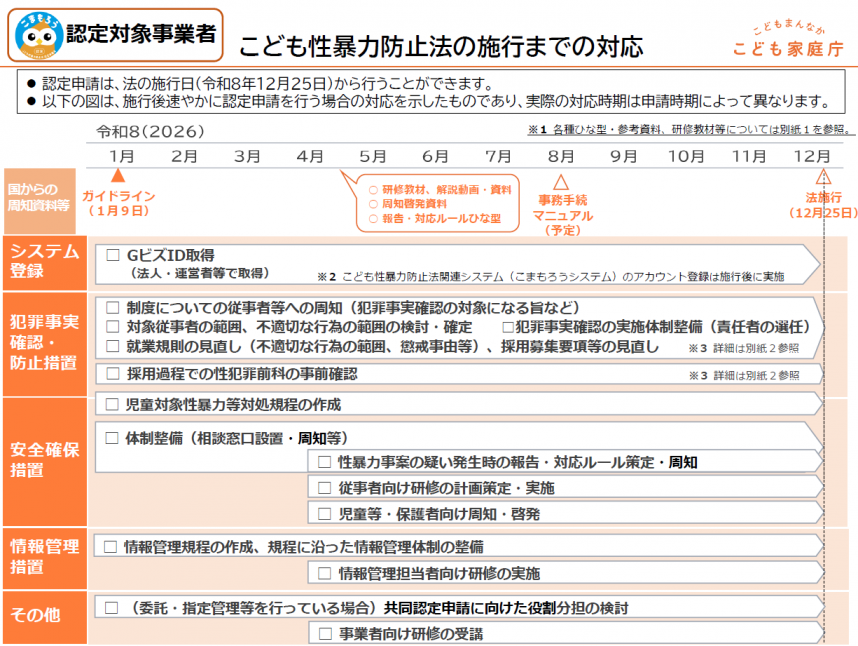Check 児童等・保護者向け周知・啓発 checkbox
Viewport: 858px width, 646px height.
324,514
